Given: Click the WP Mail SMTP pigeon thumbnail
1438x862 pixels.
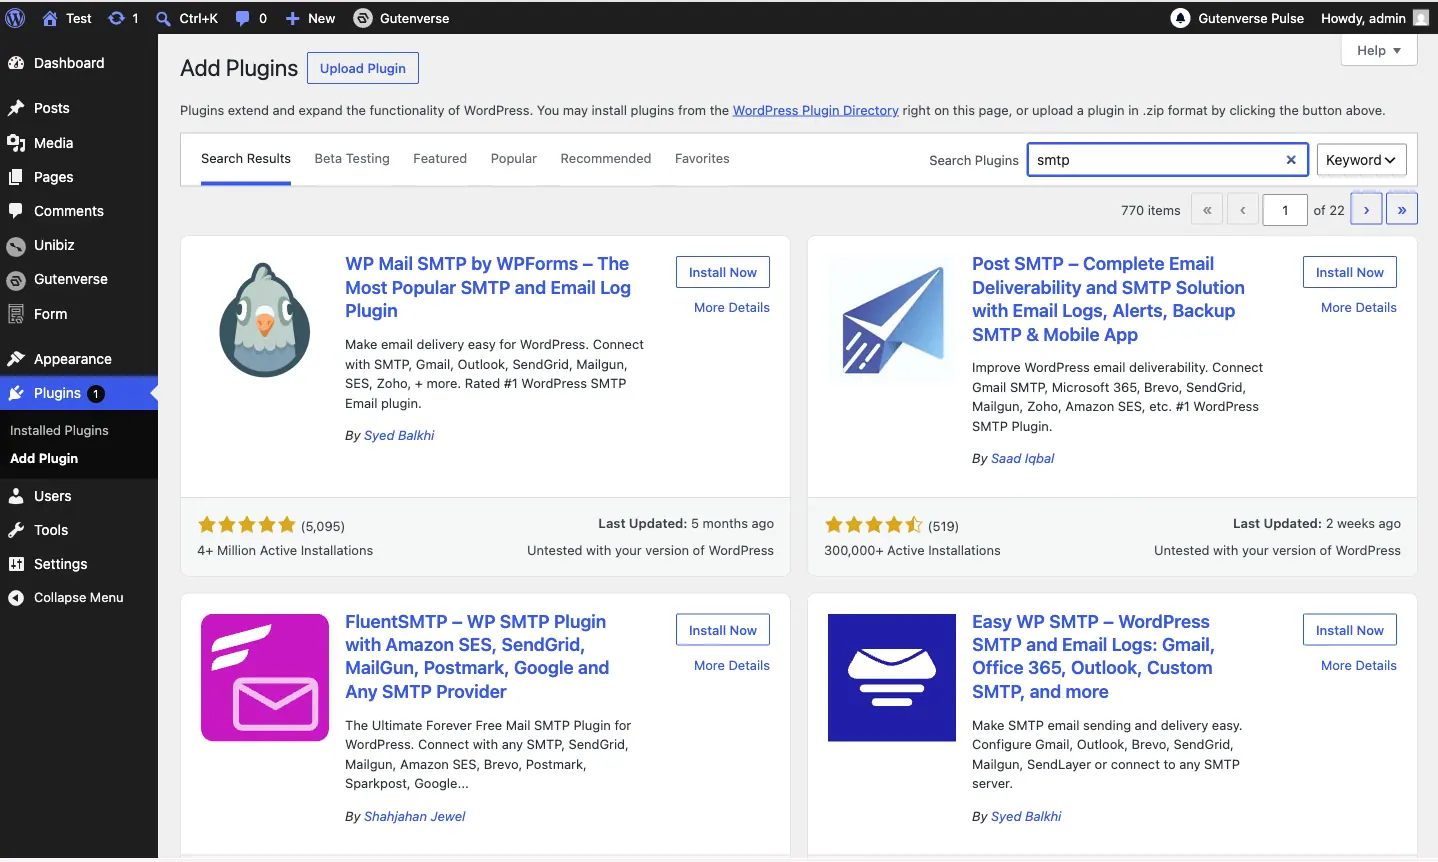Looking at the screenshot, I should [265, 320].
